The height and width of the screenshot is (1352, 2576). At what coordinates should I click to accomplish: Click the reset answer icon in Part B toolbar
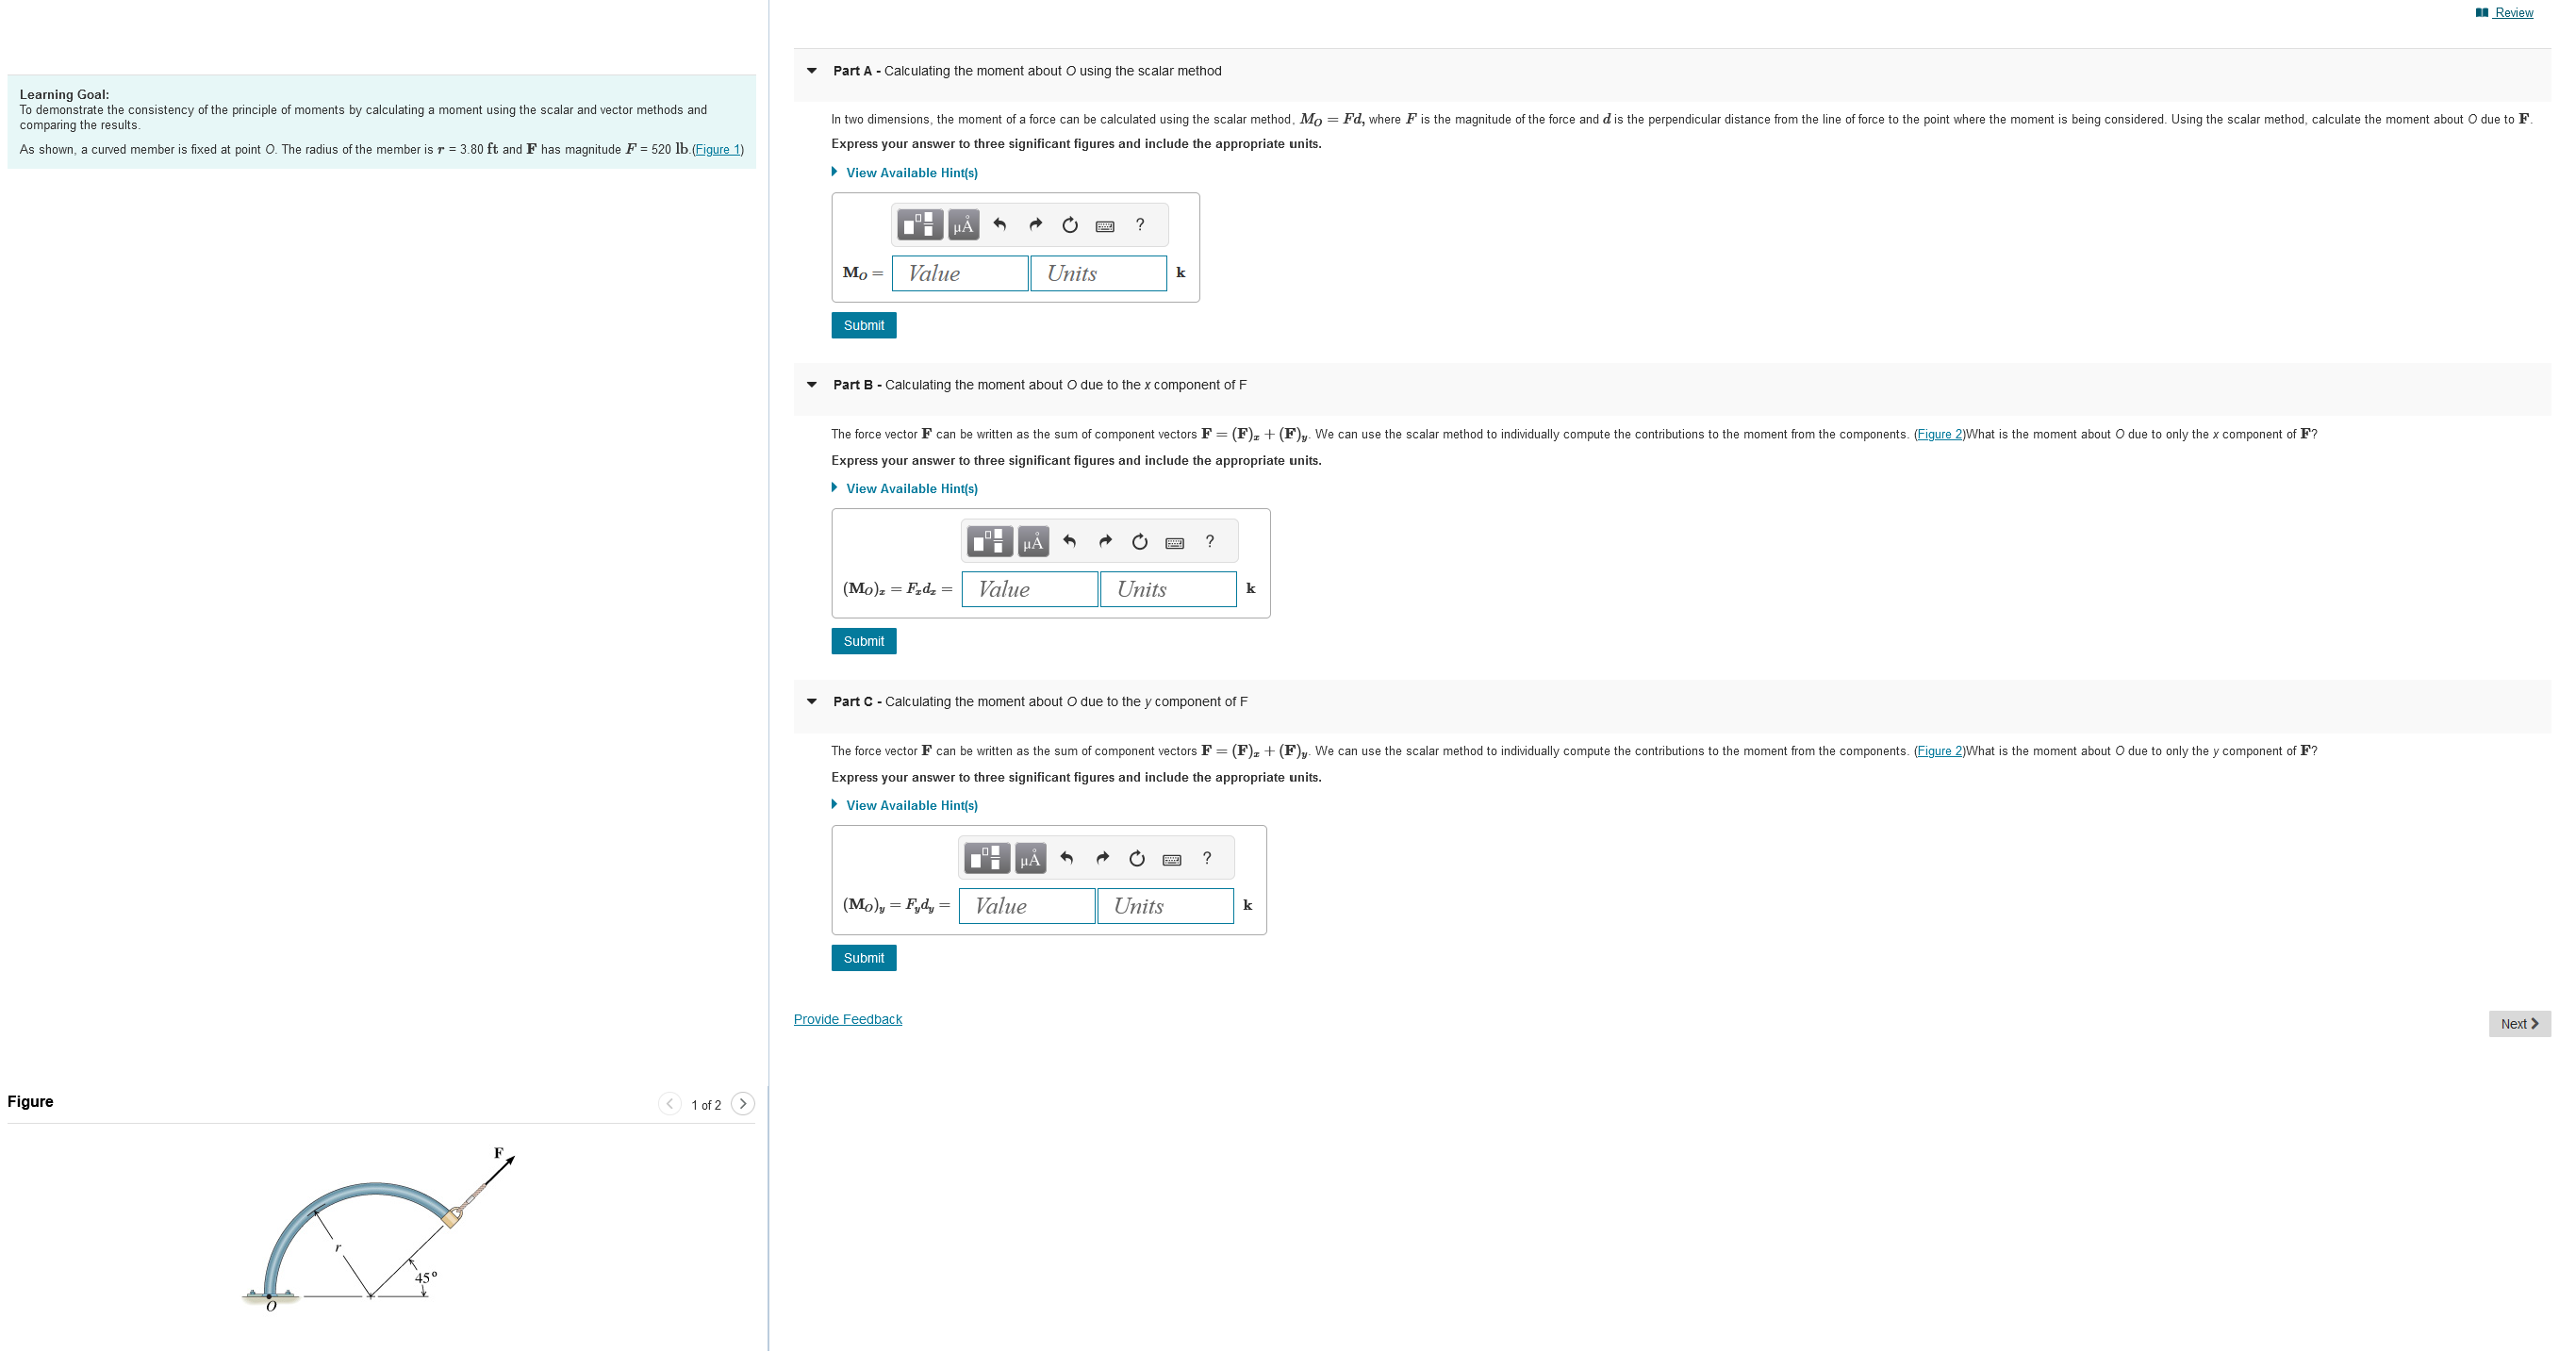1139,541
